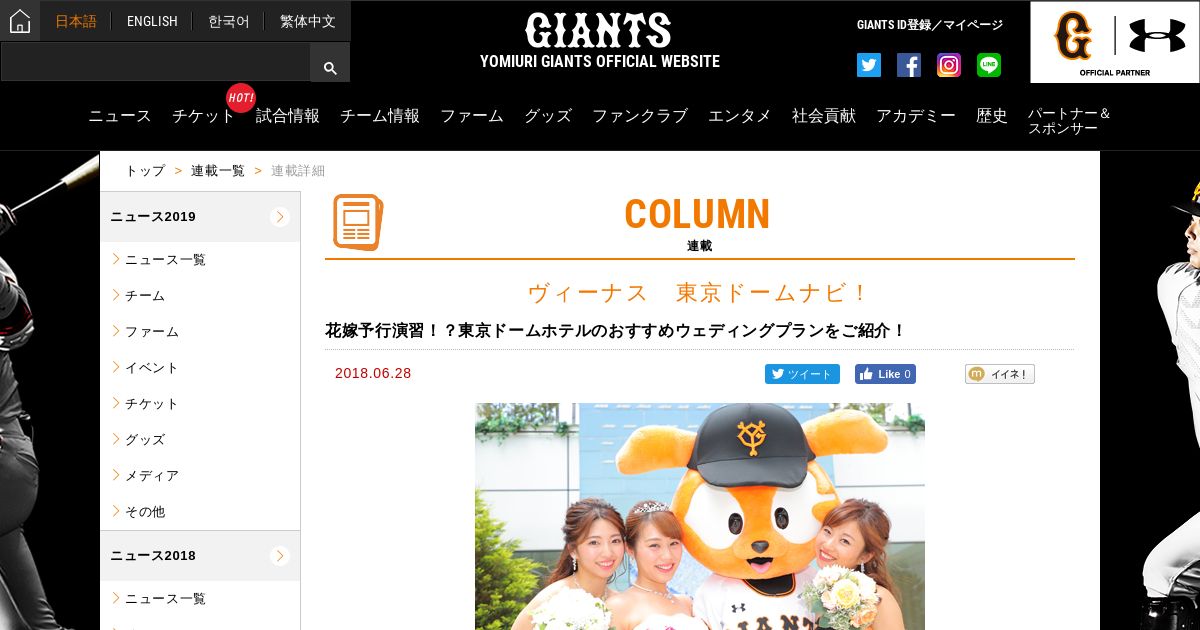Open the Giants Facebook page icon

909,65
